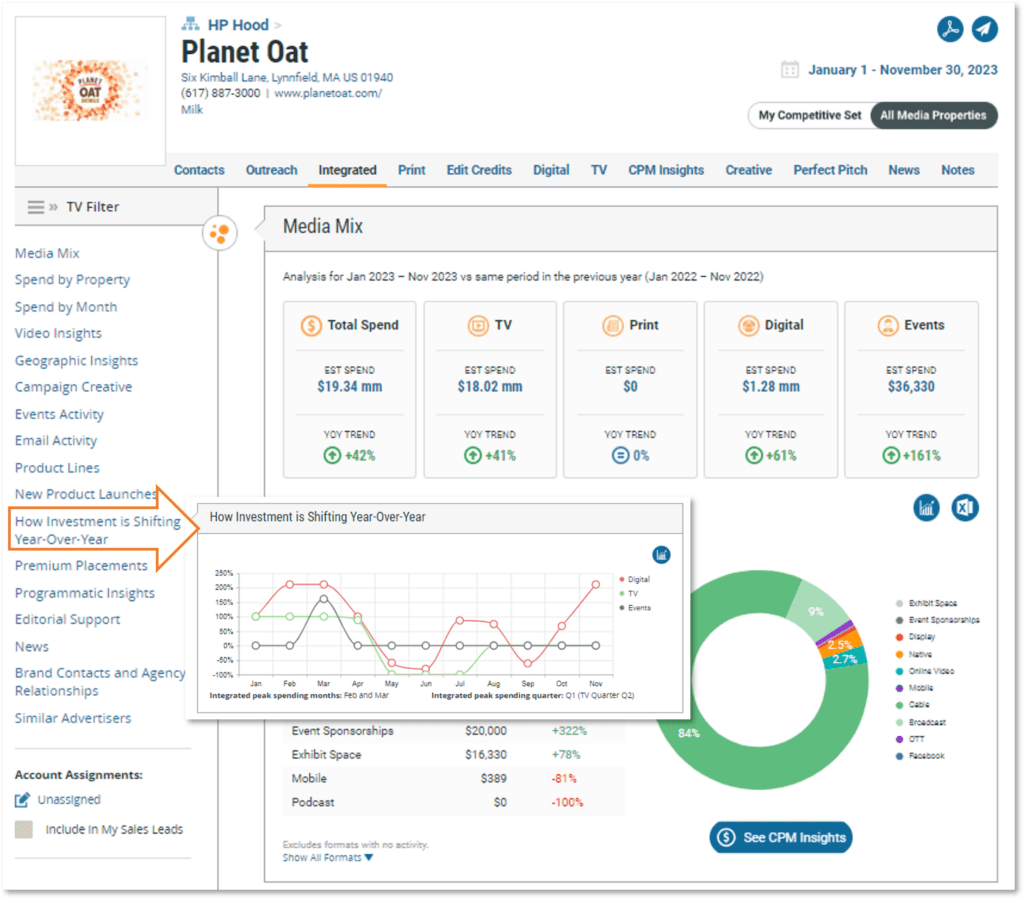This screenshot has height=899, width=1024.
Task: Select My Competitive Set toggle option
Action: [810, 116]
